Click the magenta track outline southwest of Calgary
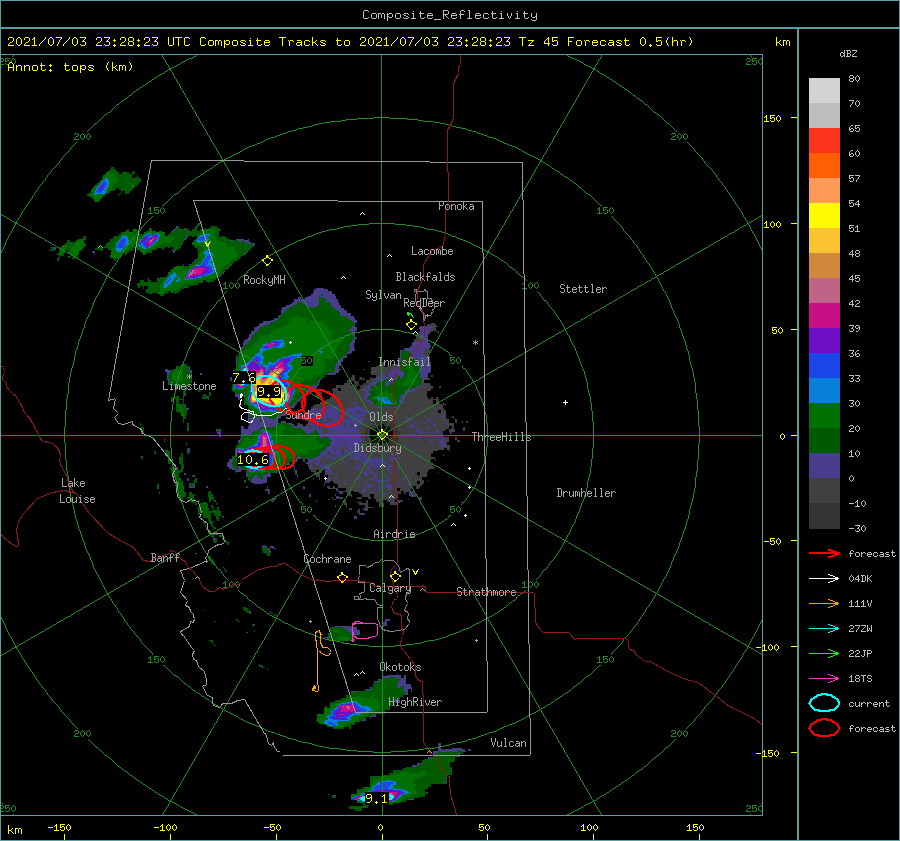900x841 pixels. pos(365,630)
